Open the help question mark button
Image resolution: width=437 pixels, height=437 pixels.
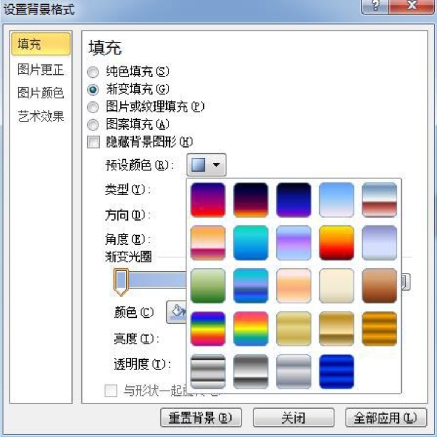374,6
